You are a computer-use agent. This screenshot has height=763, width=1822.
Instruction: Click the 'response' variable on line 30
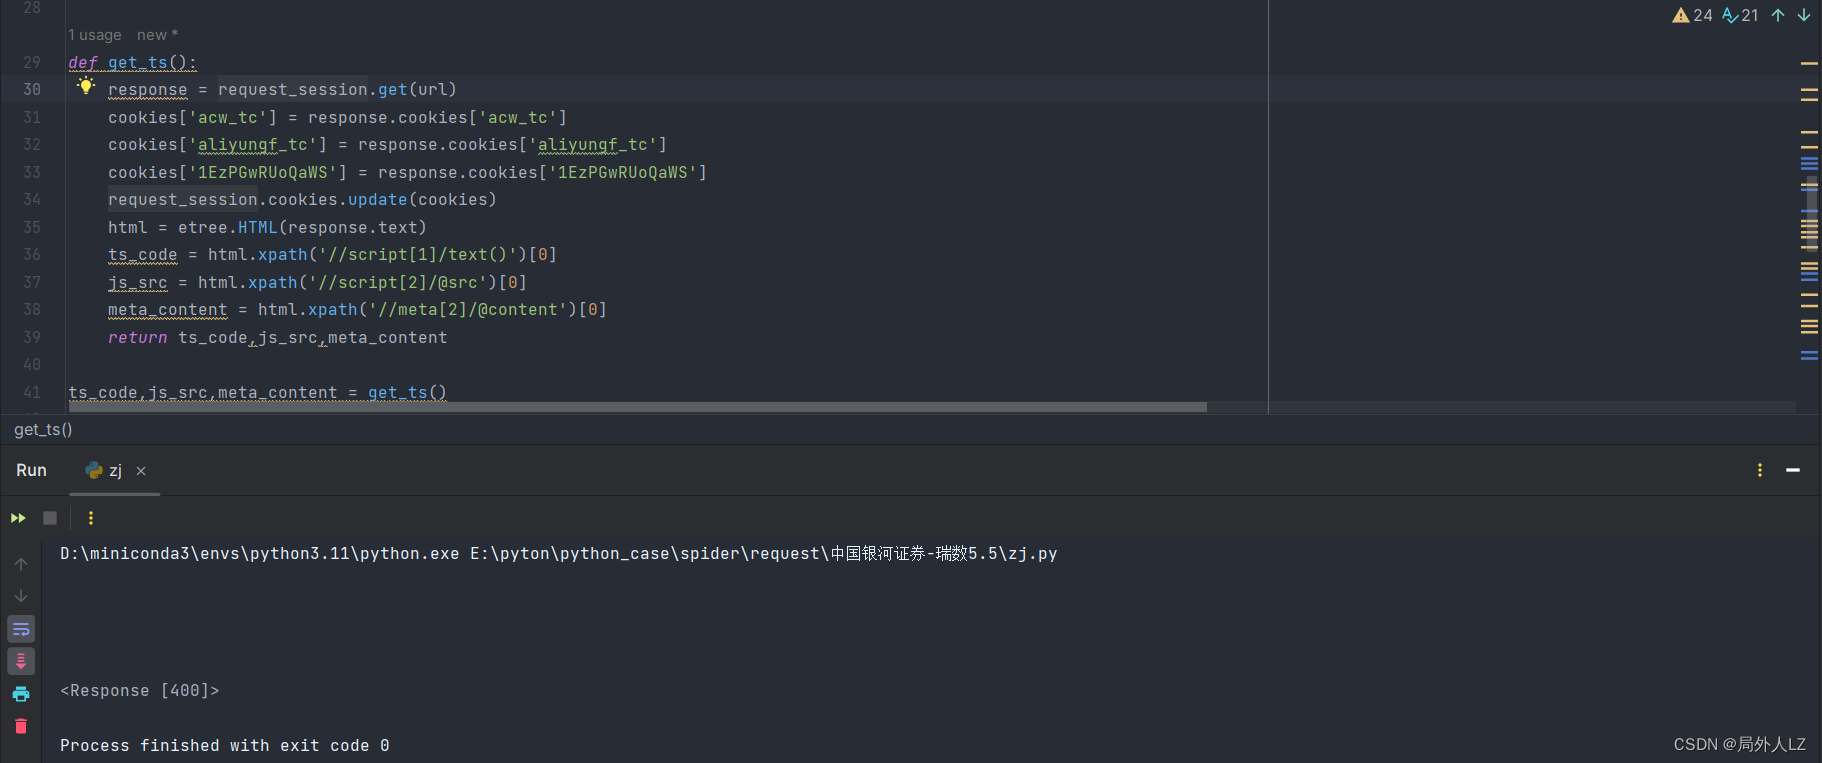(148, 90)
